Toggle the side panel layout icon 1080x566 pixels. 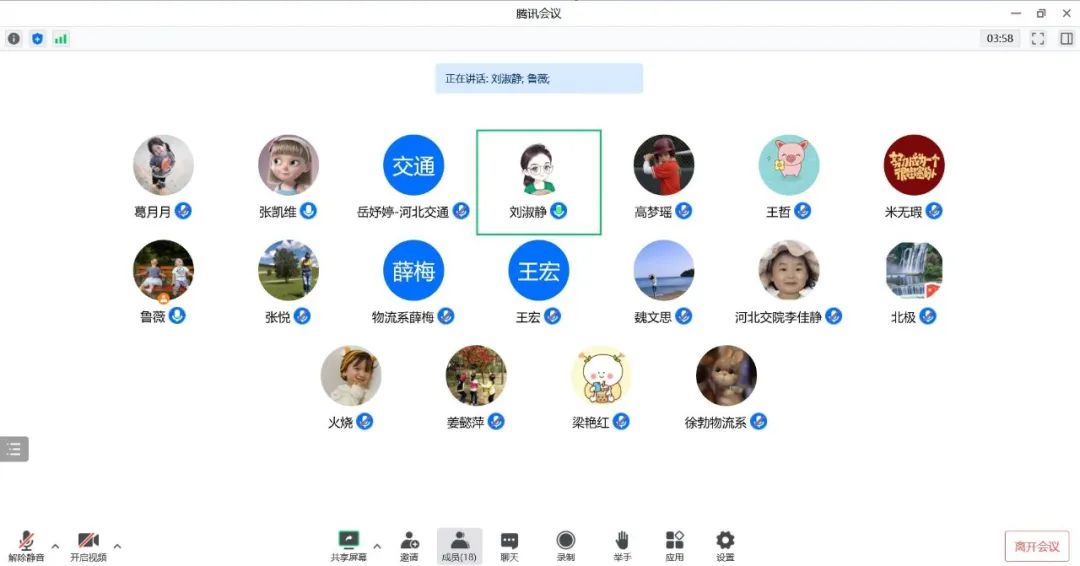[x=1066, y=39]
